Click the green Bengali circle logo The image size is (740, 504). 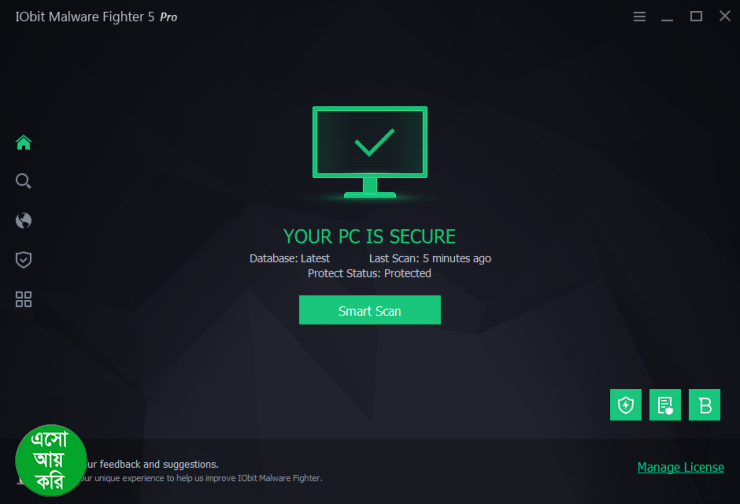(51, 460)
